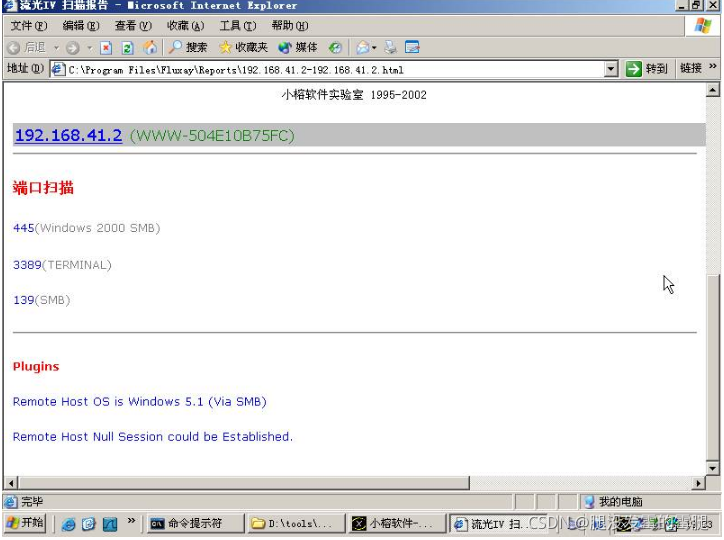Open the 搜索 search button

[x=187, y=47]
